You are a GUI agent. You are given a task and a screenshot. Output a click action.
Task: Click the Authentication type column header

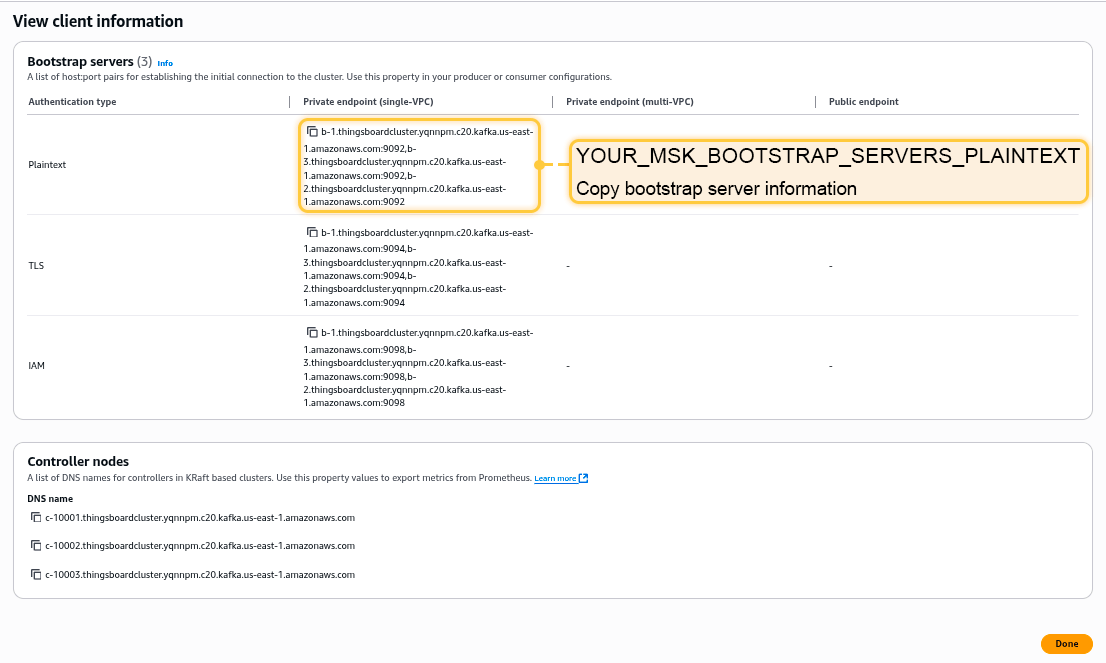pos(72,102)
